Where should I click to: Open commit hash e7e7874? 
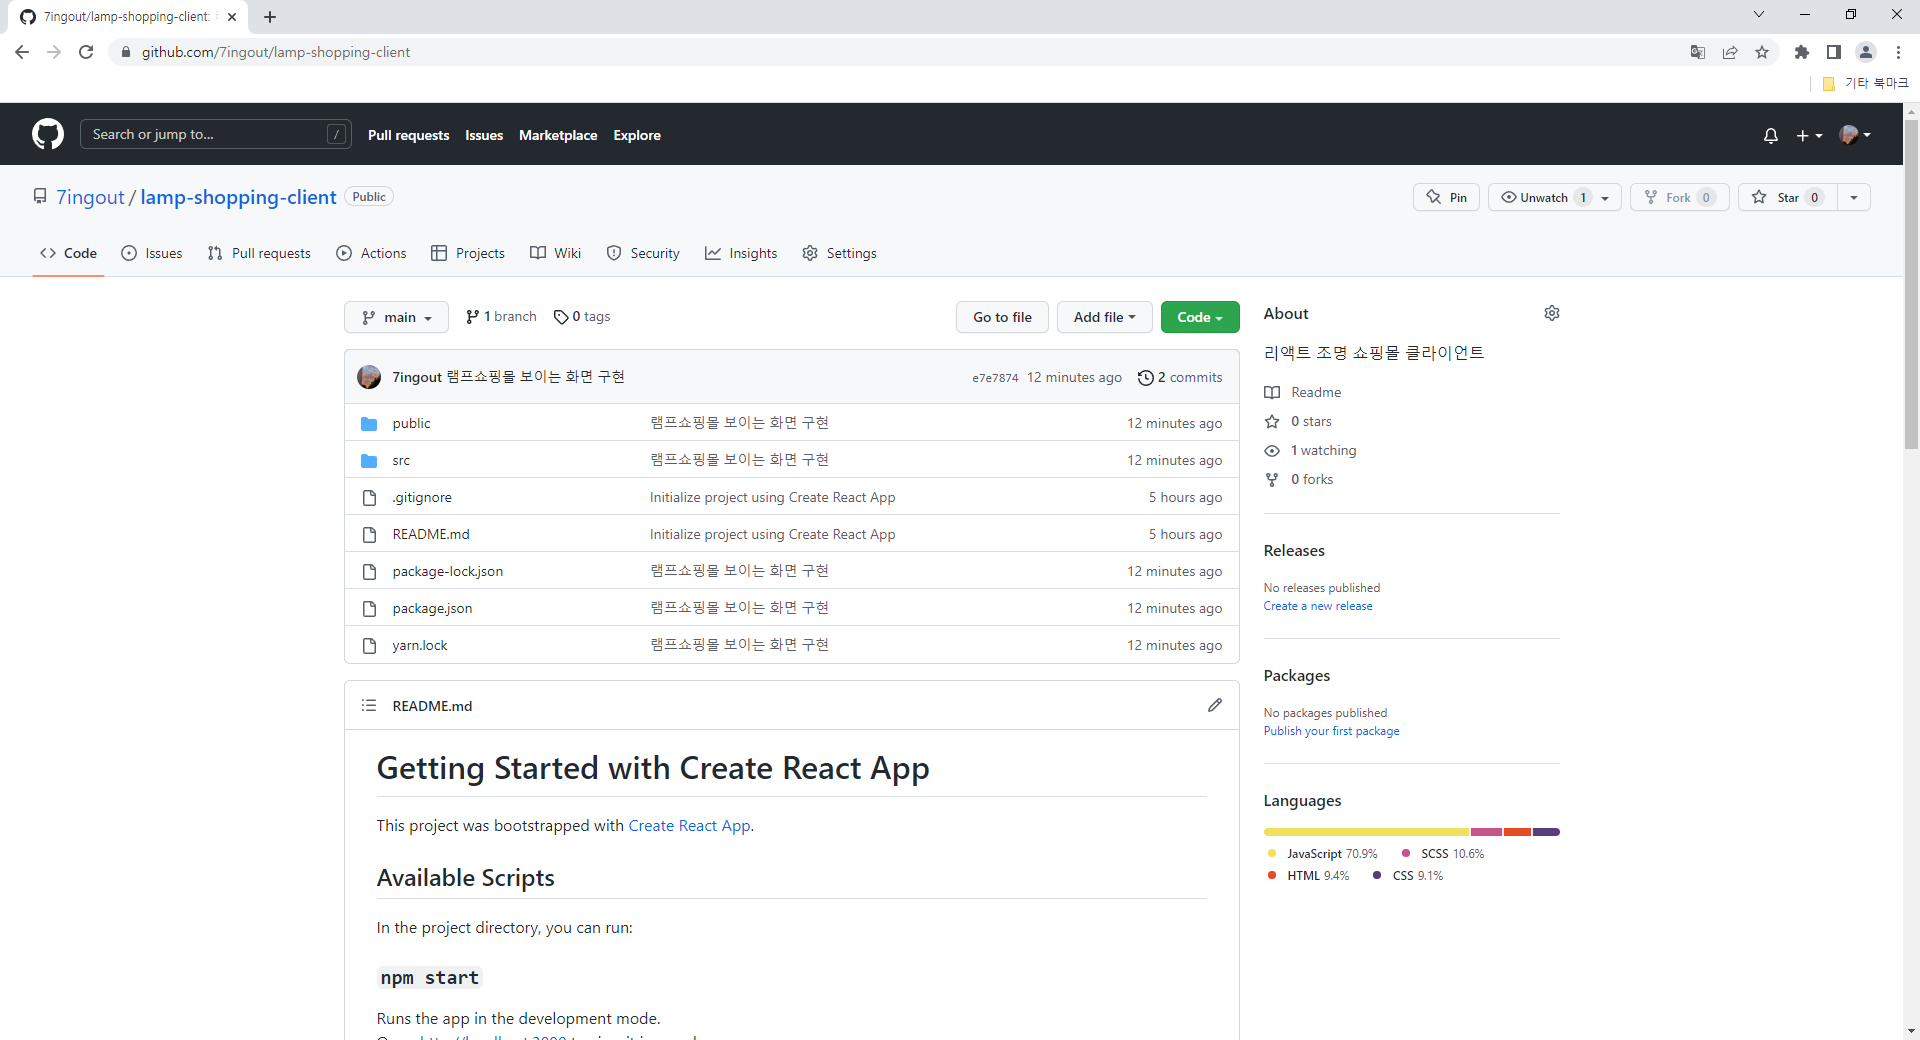[x=995, y=378]
